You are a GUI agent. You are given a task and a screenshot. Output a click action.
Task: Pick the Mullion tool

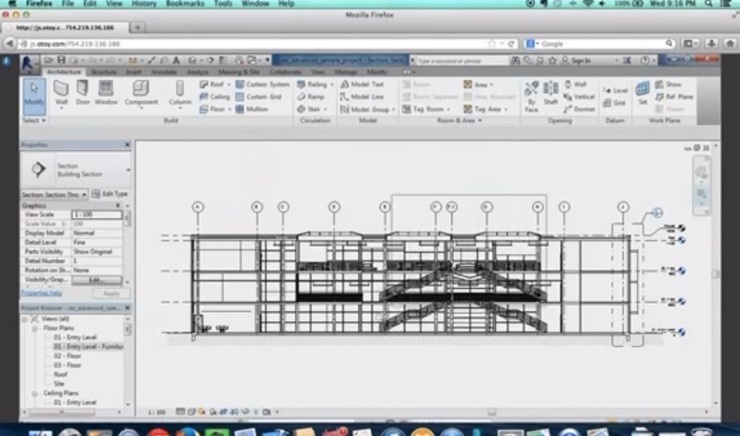(252, 109)
